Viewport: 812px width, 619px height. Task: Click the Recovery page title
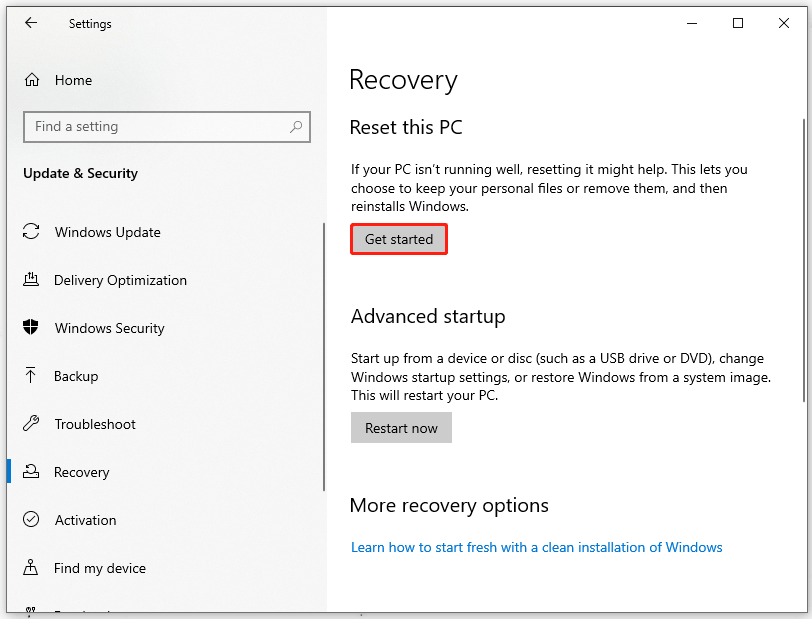(x=403, y=81)
